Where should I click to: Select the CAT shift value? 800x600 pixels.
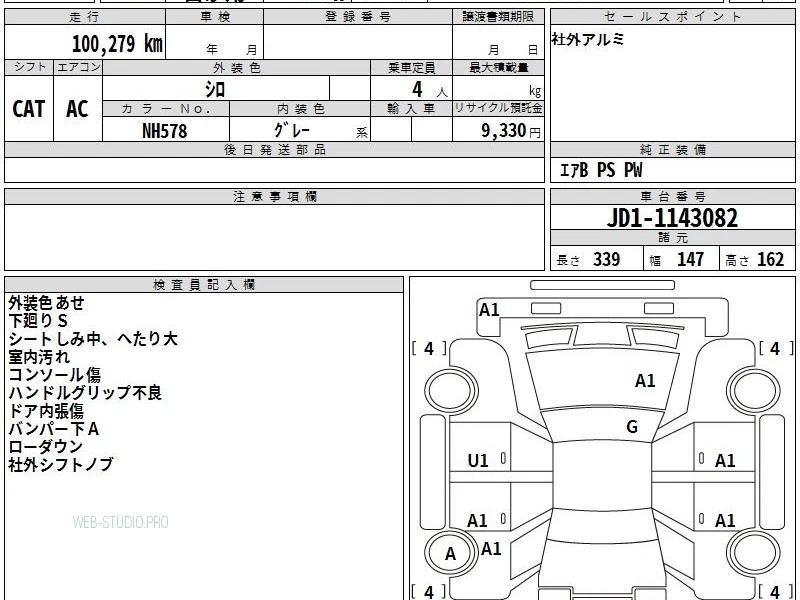pos(29,109)
